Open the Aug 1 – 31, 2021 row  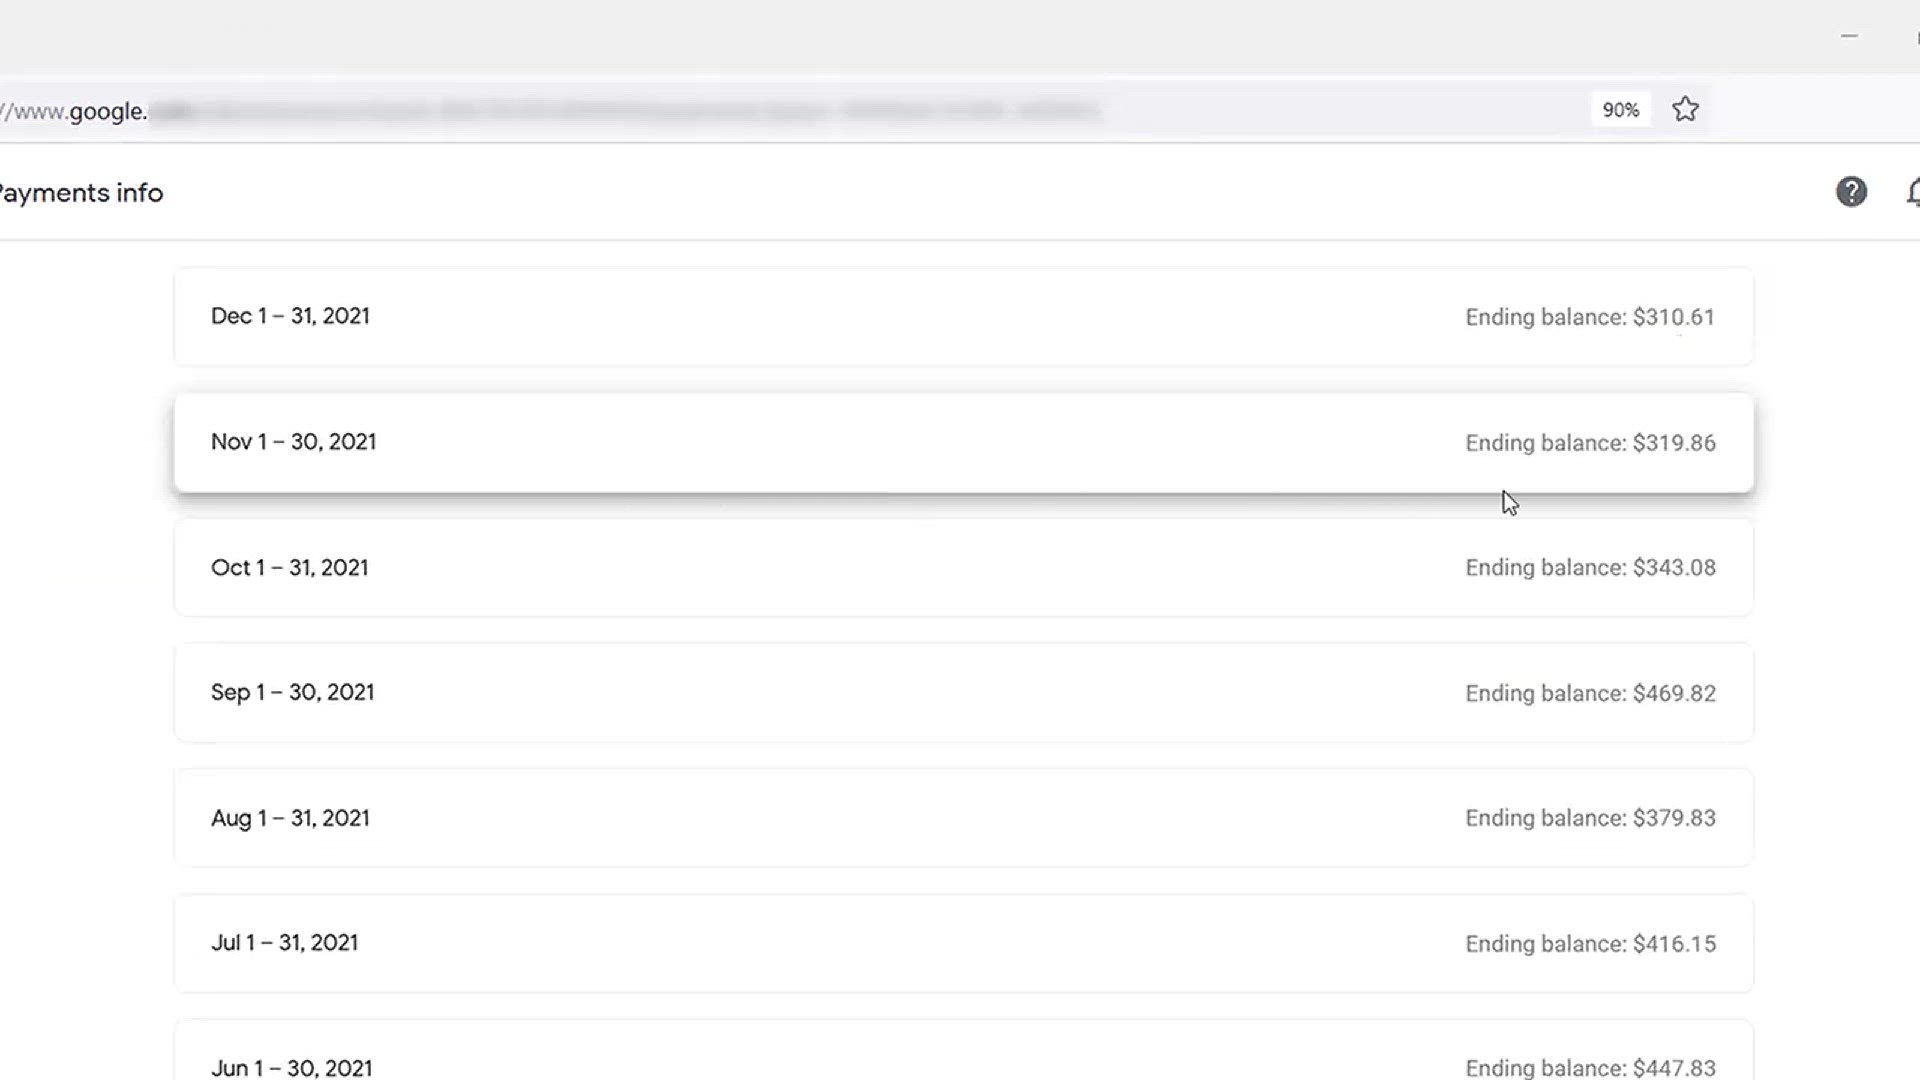964,818
